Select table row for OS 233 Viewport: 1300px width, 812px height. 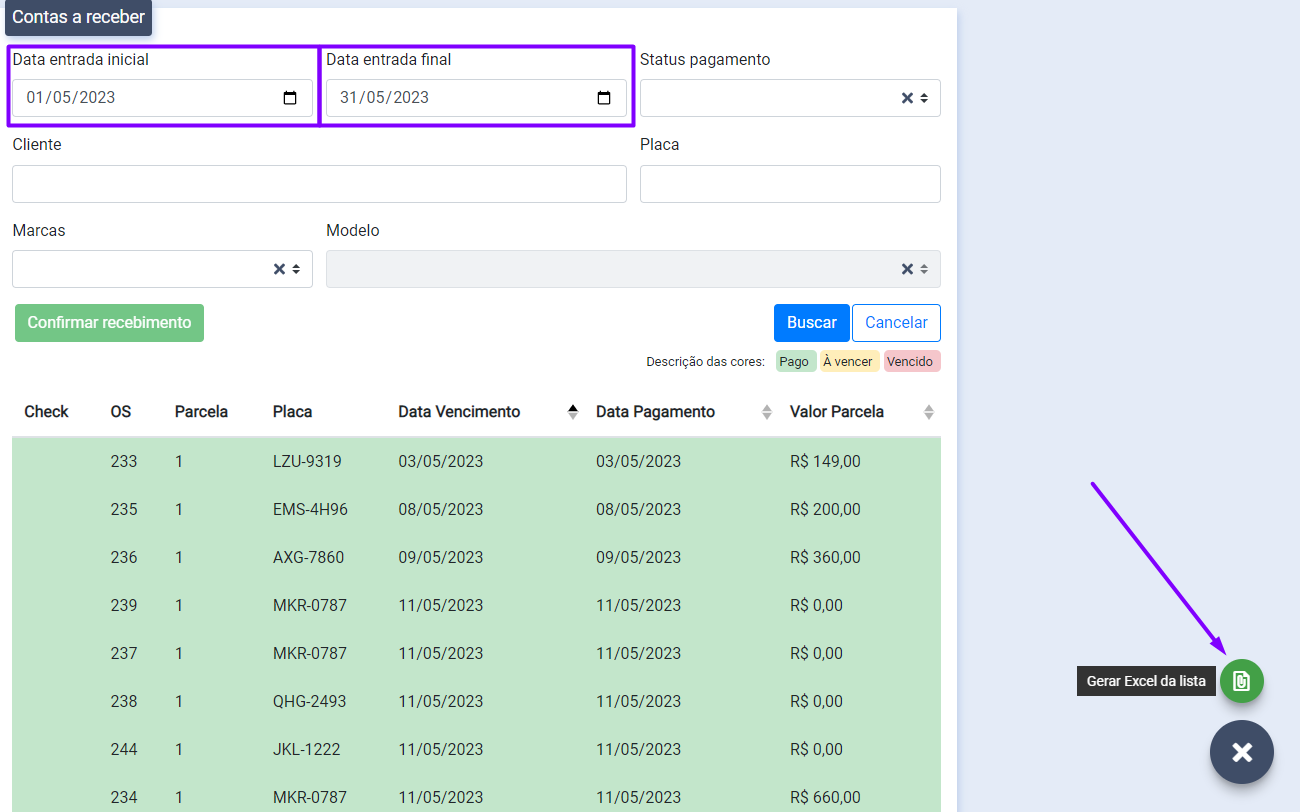coord(476,461)
